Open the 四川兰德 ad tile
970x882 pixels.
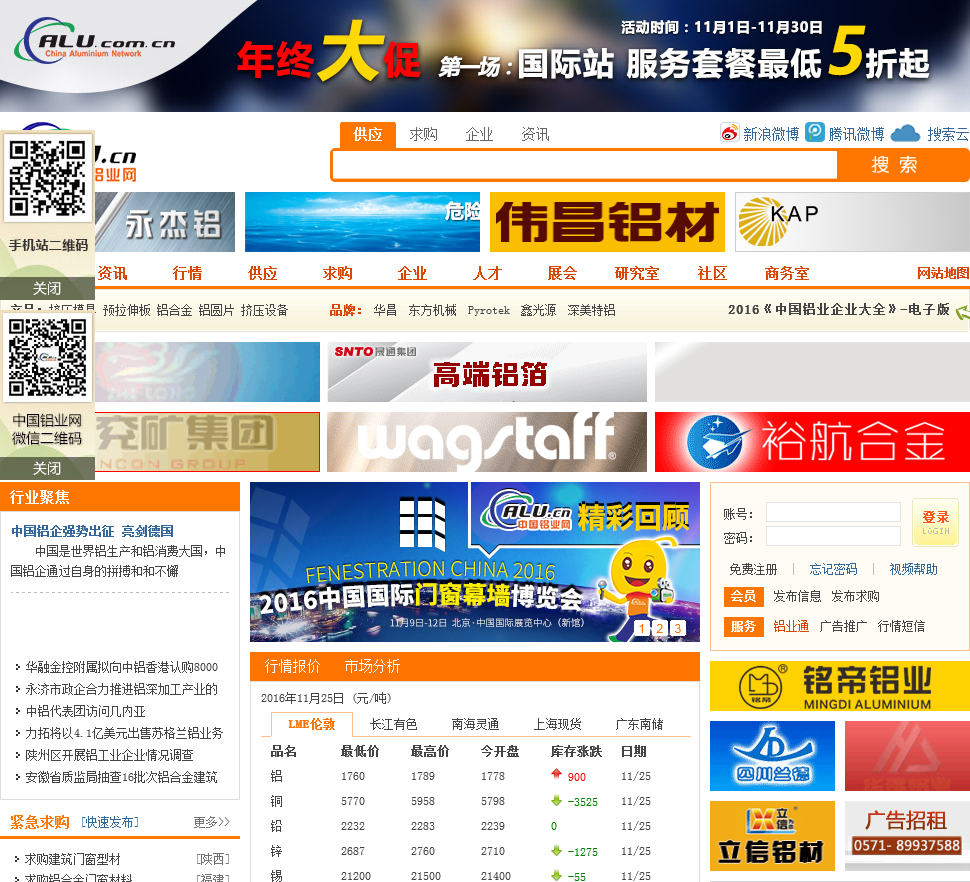click(x=772, y=756)
